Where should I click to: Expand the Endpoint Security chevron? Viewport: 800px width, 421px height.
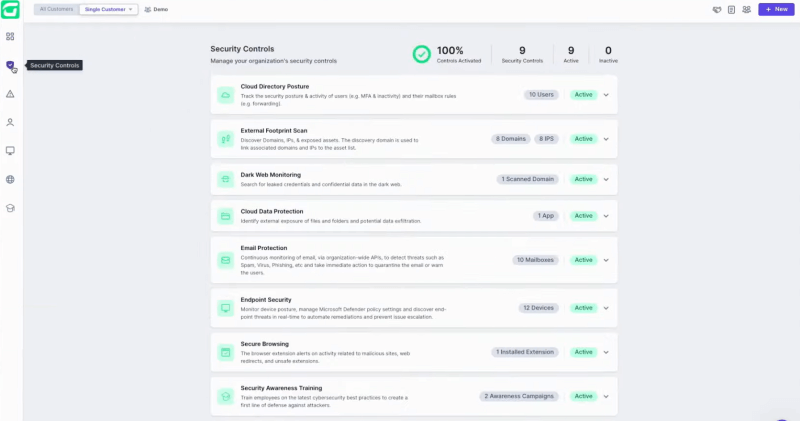606,308
